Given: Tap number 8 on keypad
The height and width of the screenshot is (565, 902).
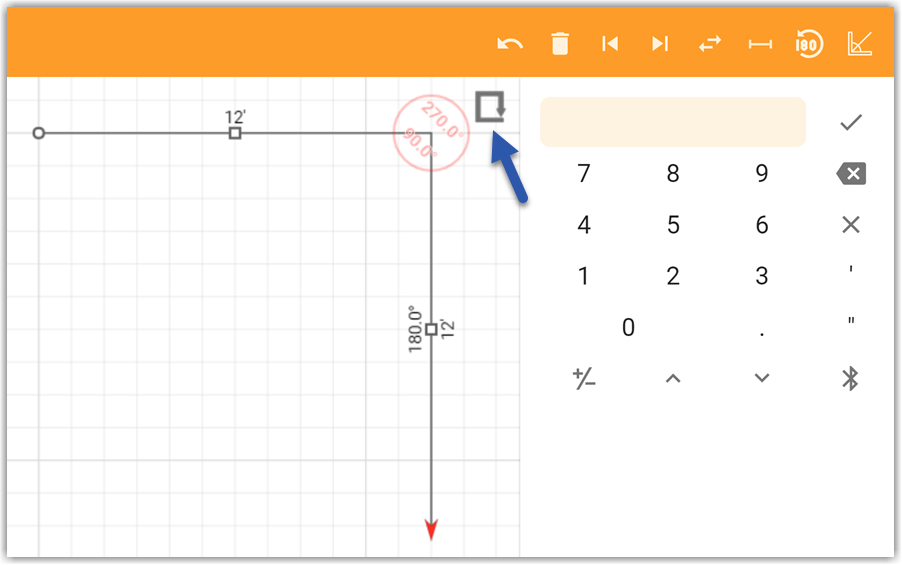Looking at the screenshot, I should pyautogui.click(x=673, y=173).
